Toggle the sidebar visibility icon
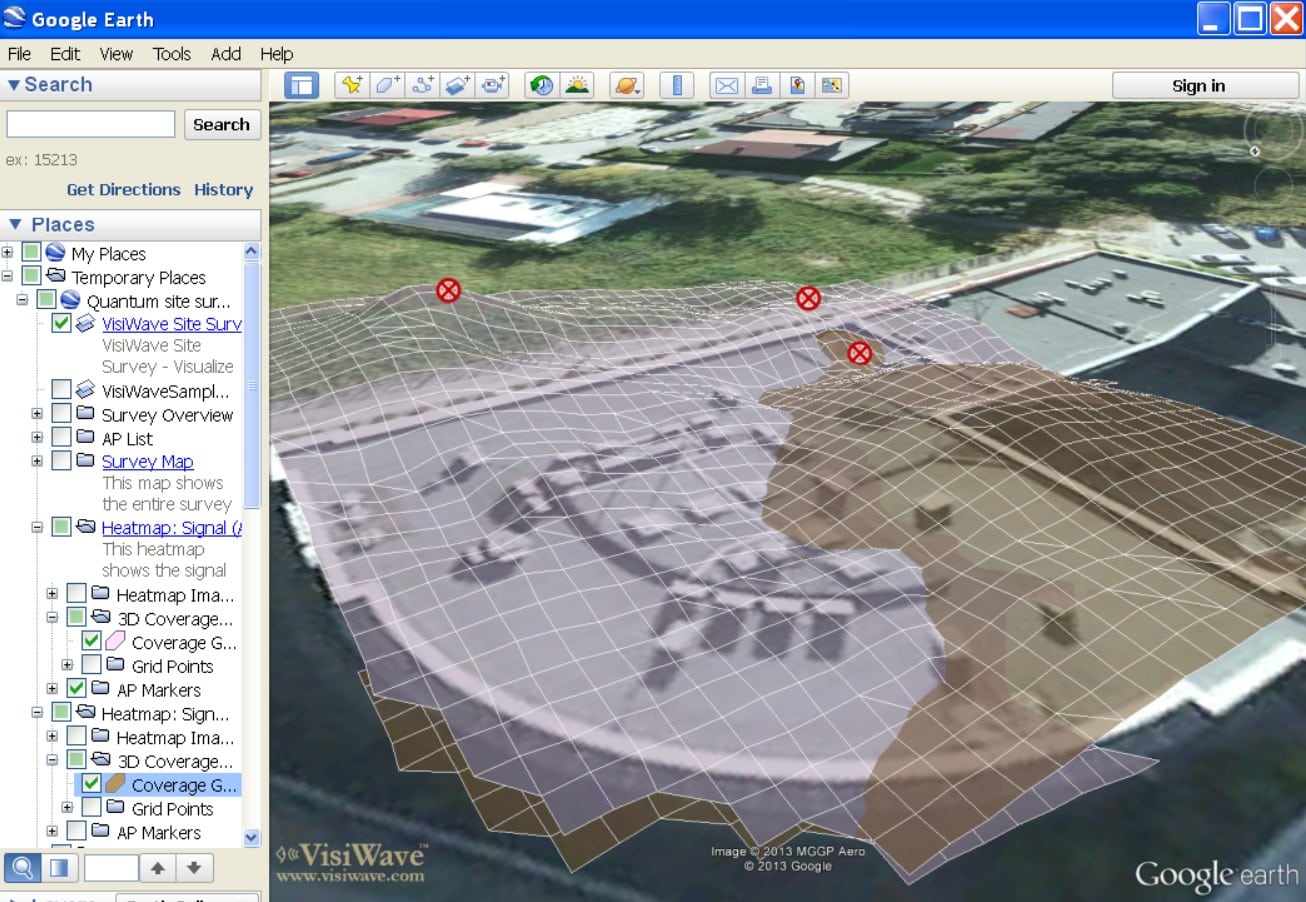1306x902 pixels. pos(300,85)
